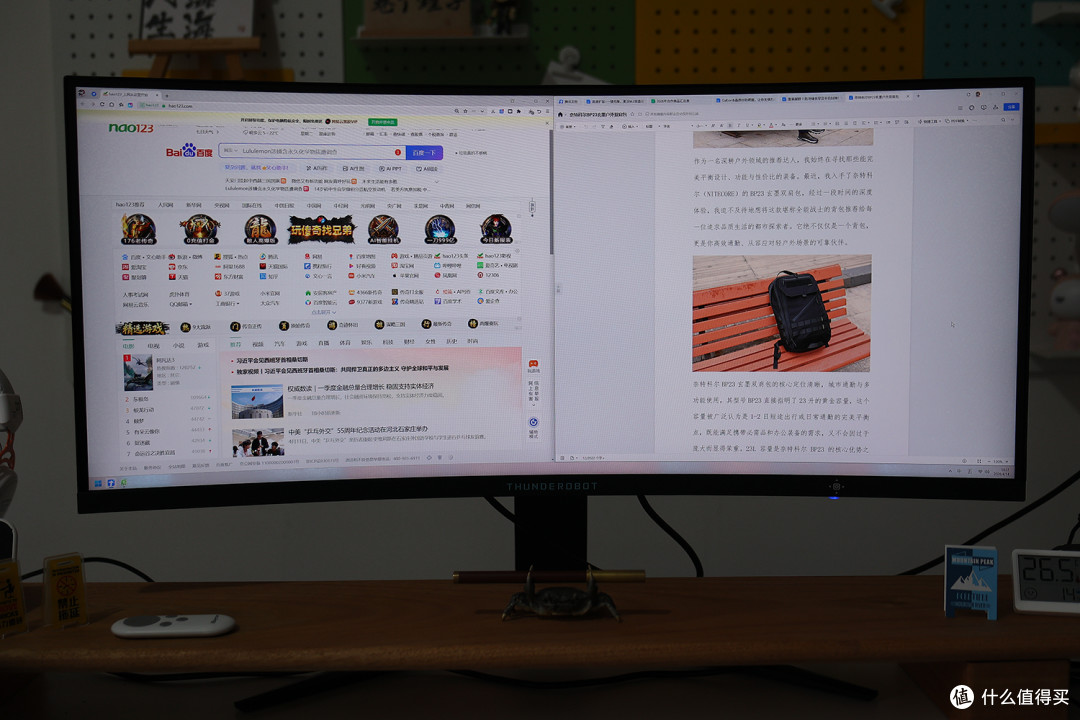Screen dimensions: 1080x720
Task: Open the 天猫 site link
Action: [178, 277]
